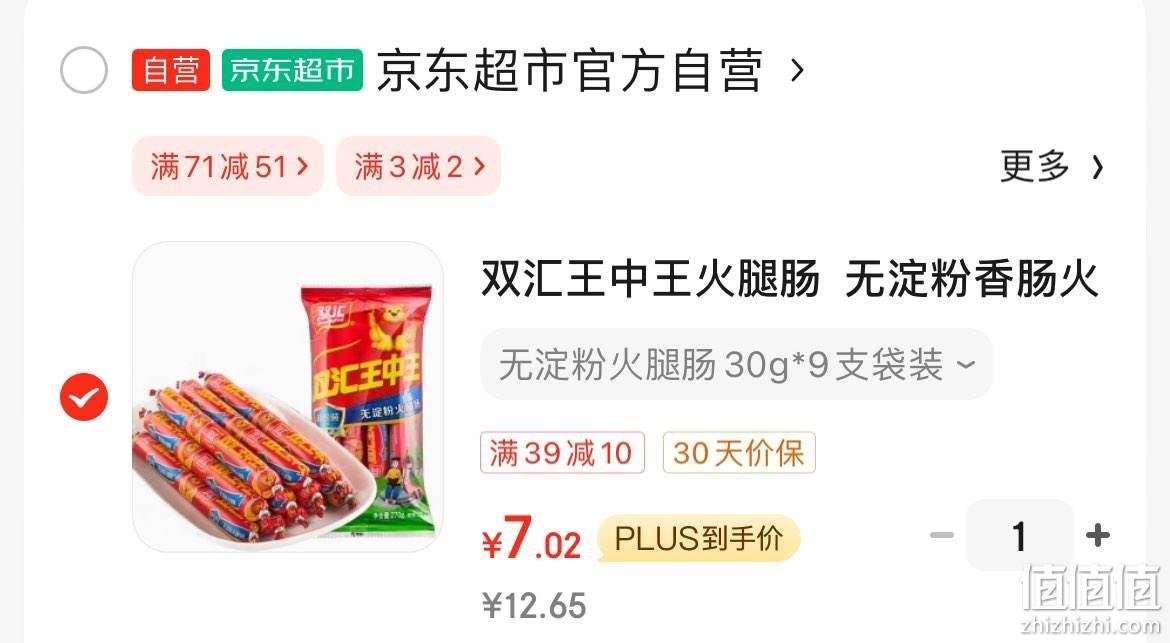Open the 满71减51 promotion tag

pyautogui.click(x=228, y=166)
